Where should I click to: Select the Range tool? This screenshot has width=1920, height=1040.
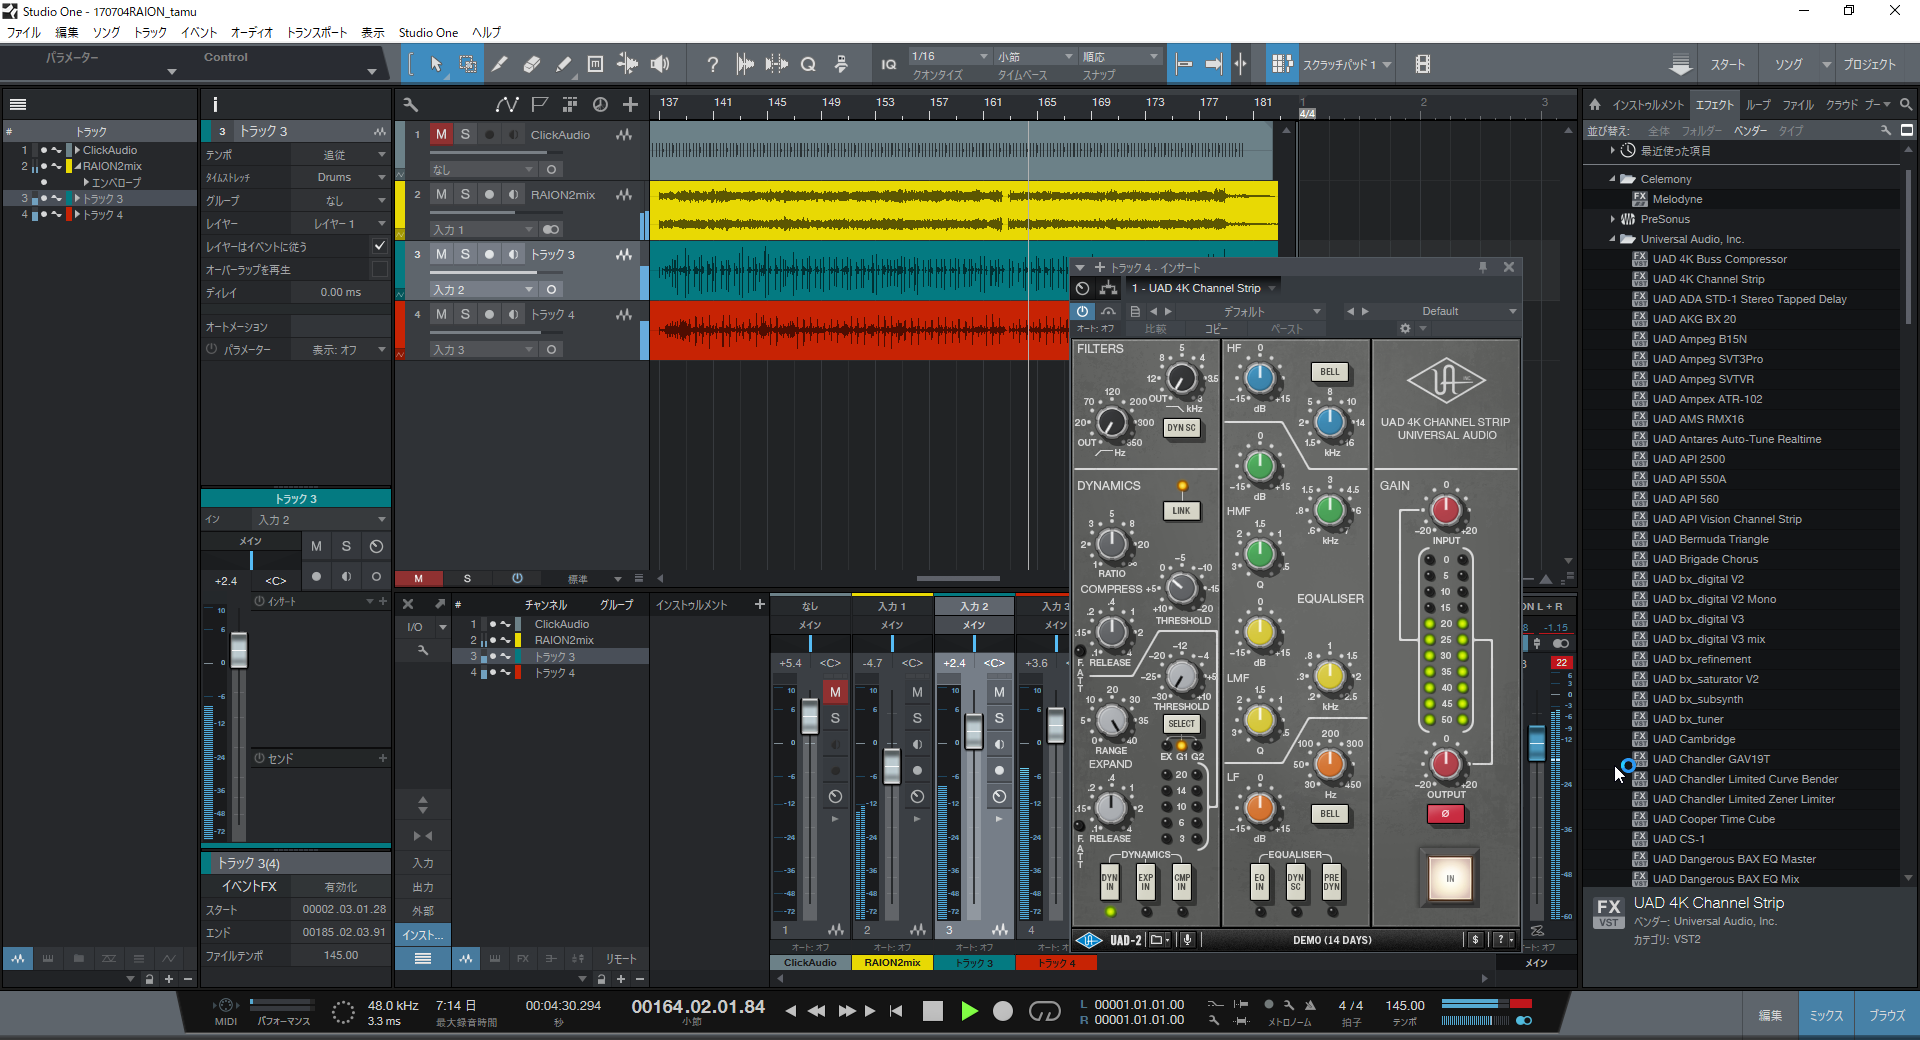coord(467,64)
